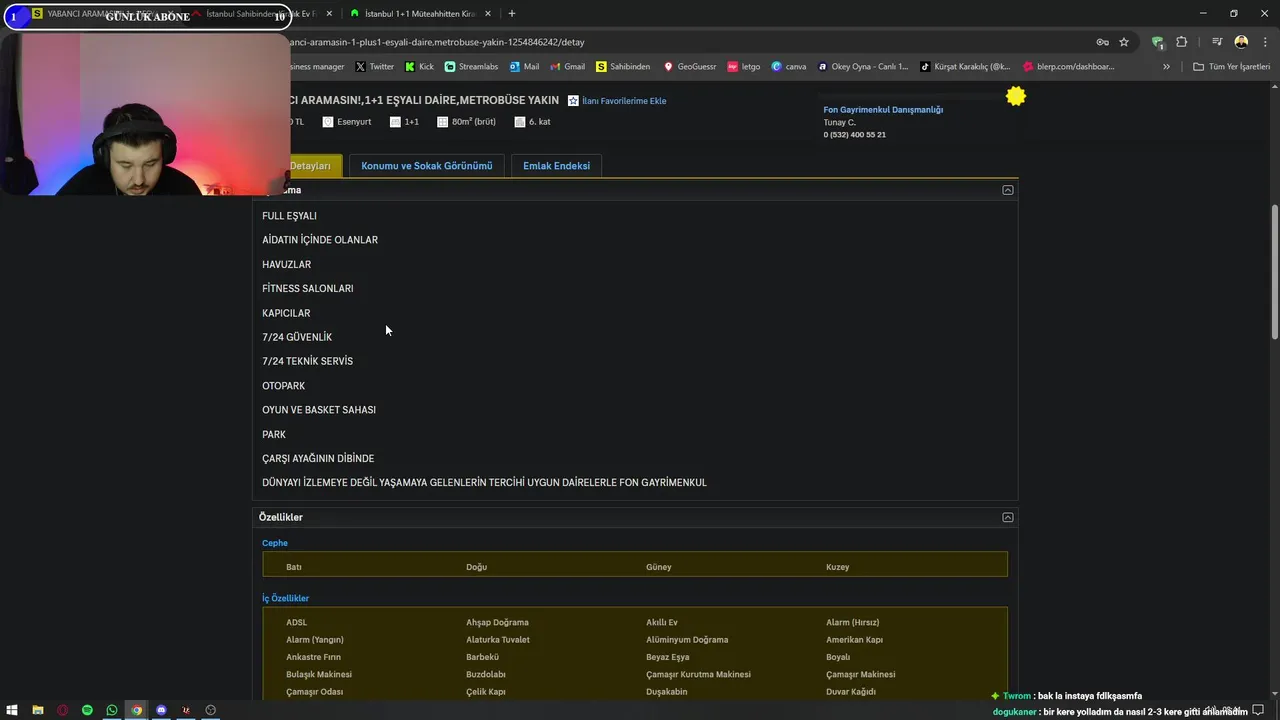Switch to Konumu ve Sokak Görünümü tab

click(427, 166)
